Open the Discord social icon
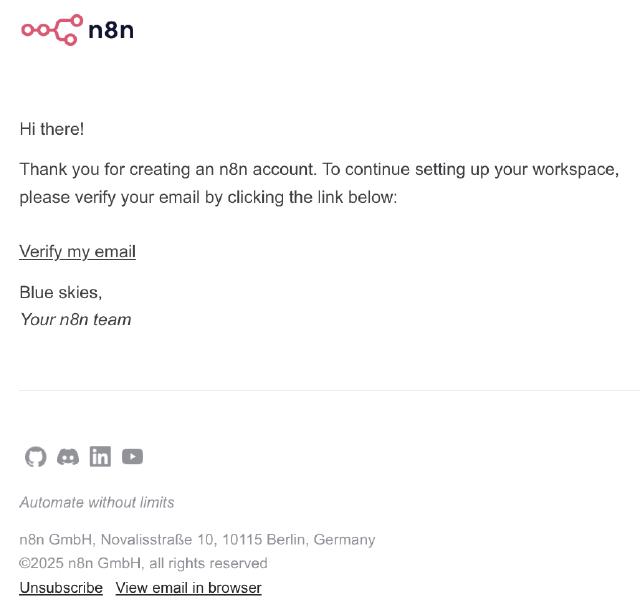Screen dimensions: 640x612 pos(68,457)
